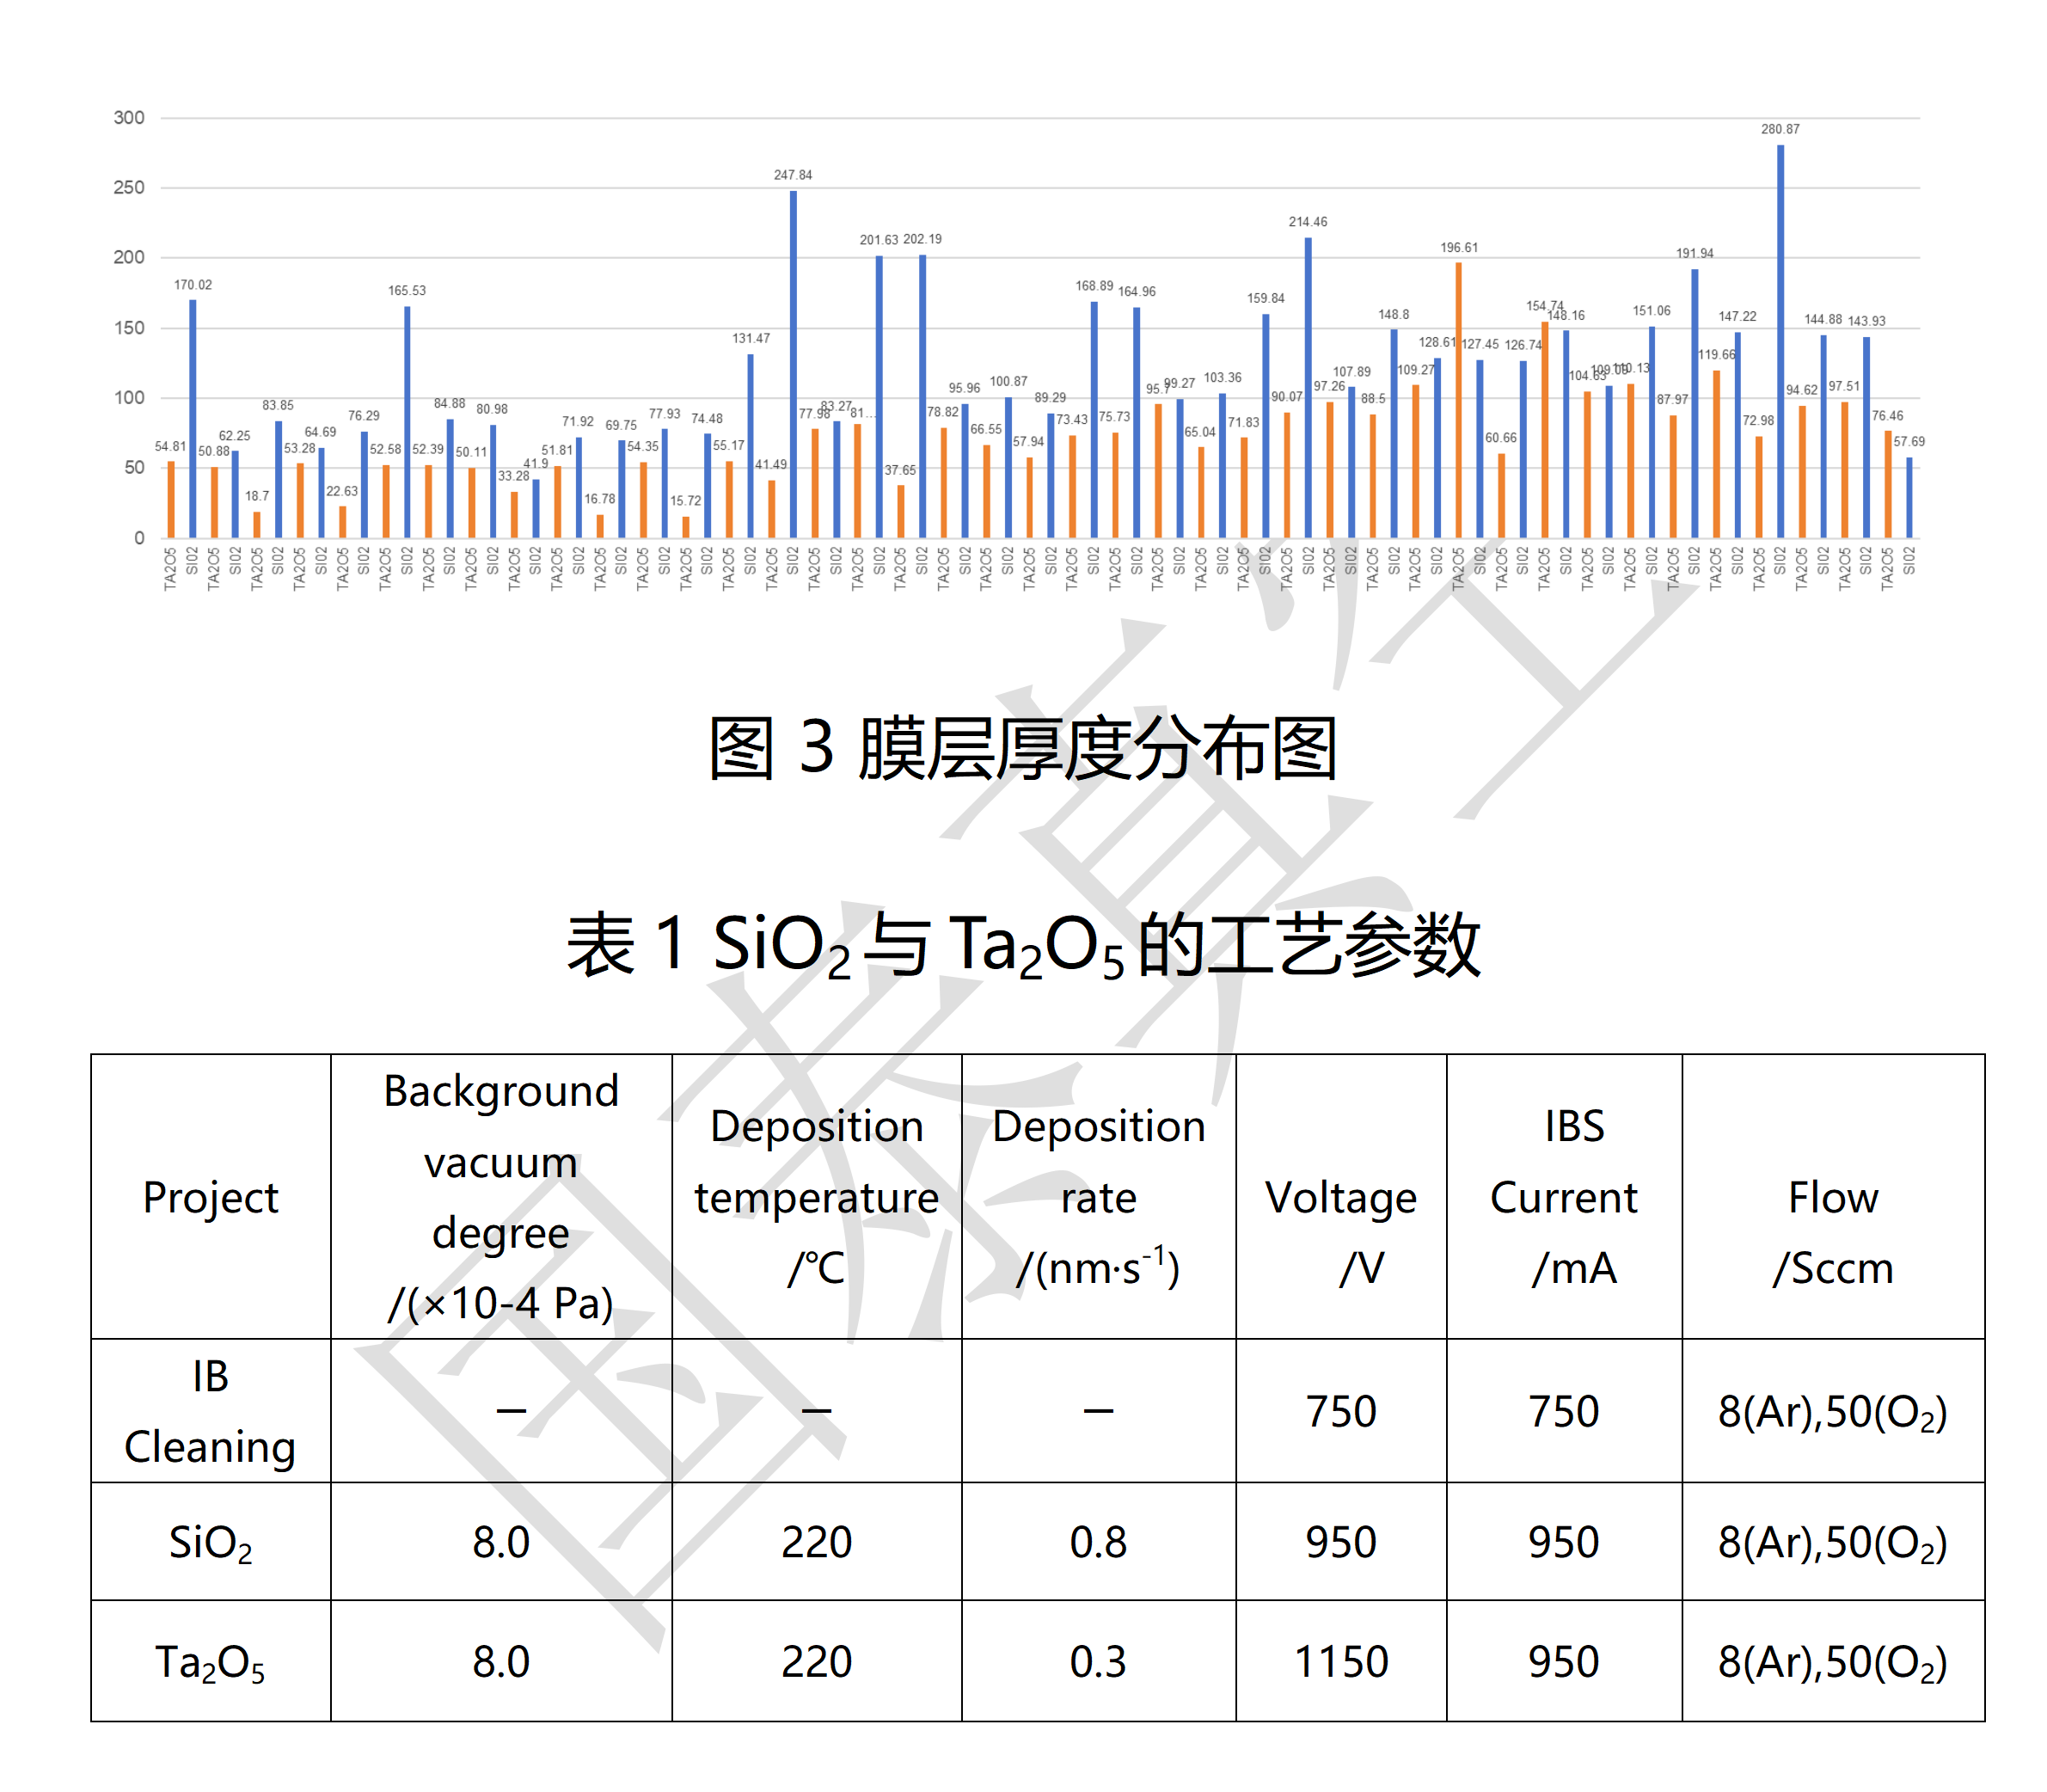Click the 0.3 deposition rate cell
This screenshot has width=2047, height=1792.
[1098, 1662]
